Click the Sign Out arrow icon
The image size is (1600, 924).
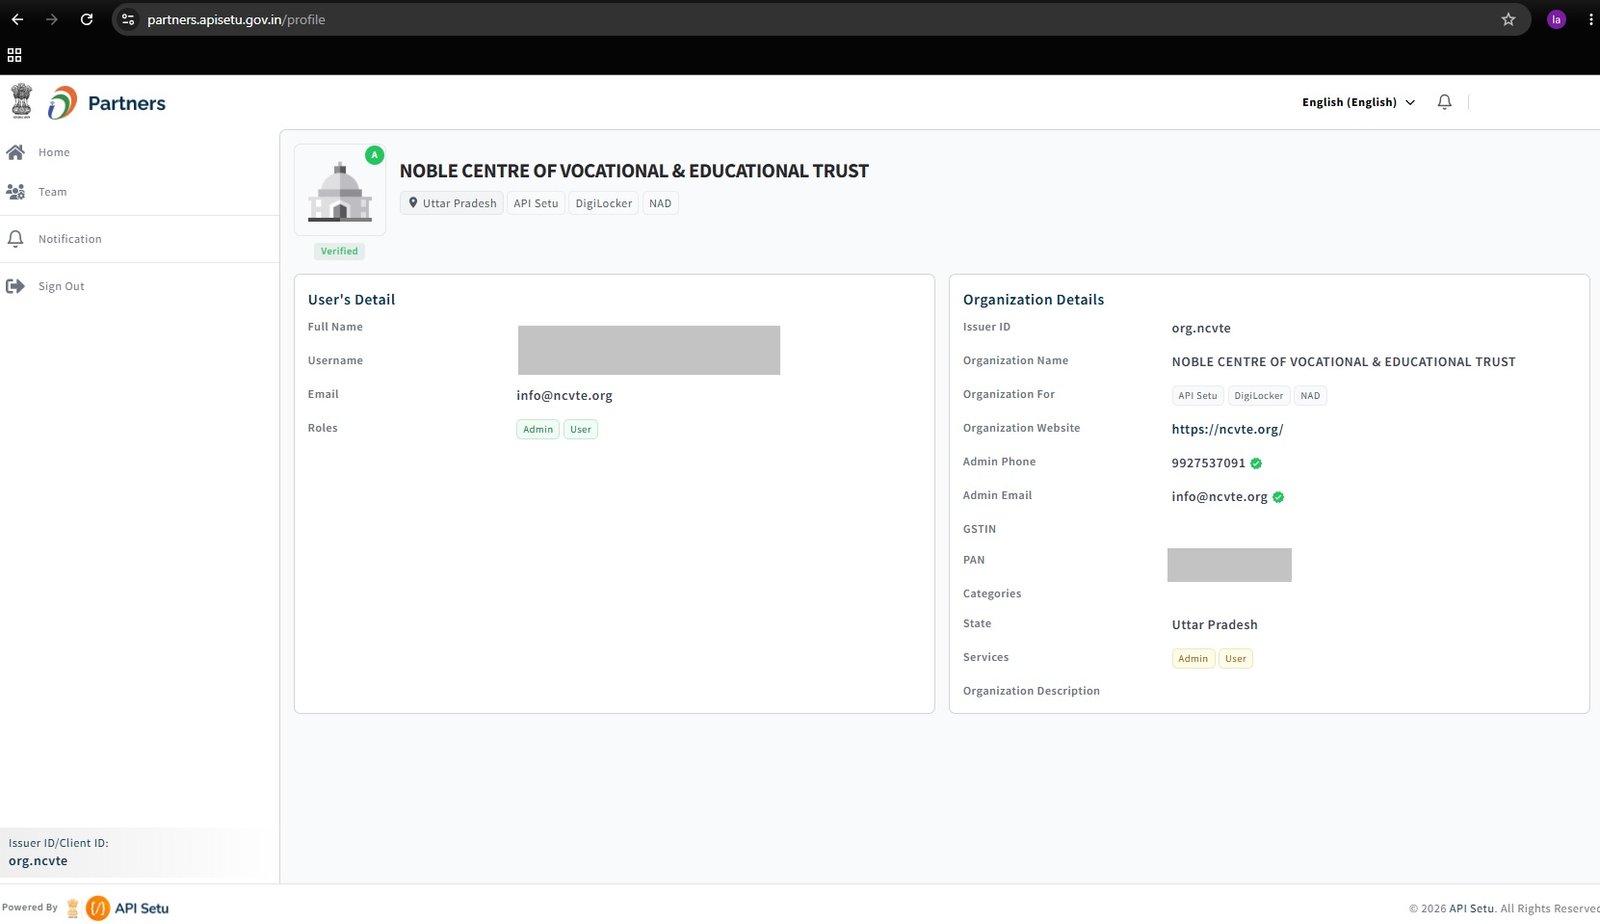coord(15,286)
